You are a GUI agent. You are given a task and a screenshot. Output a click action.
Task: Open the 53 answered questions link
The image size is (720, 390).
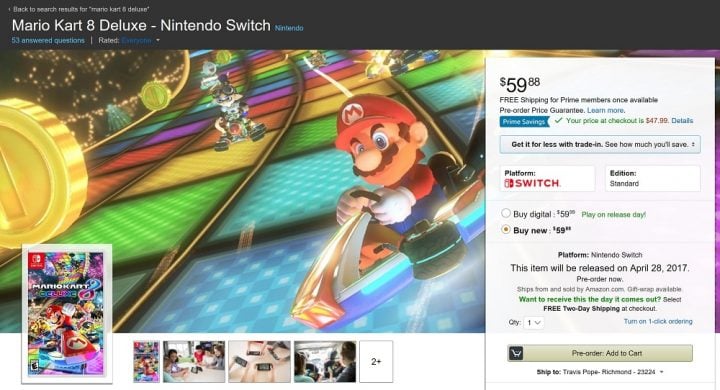[48, 40]
